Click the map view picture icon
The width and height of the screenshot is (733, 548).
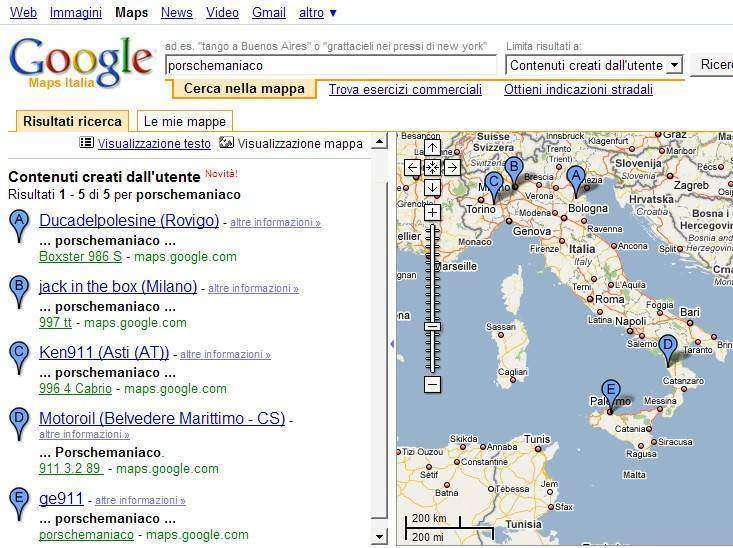click(226, 143)
